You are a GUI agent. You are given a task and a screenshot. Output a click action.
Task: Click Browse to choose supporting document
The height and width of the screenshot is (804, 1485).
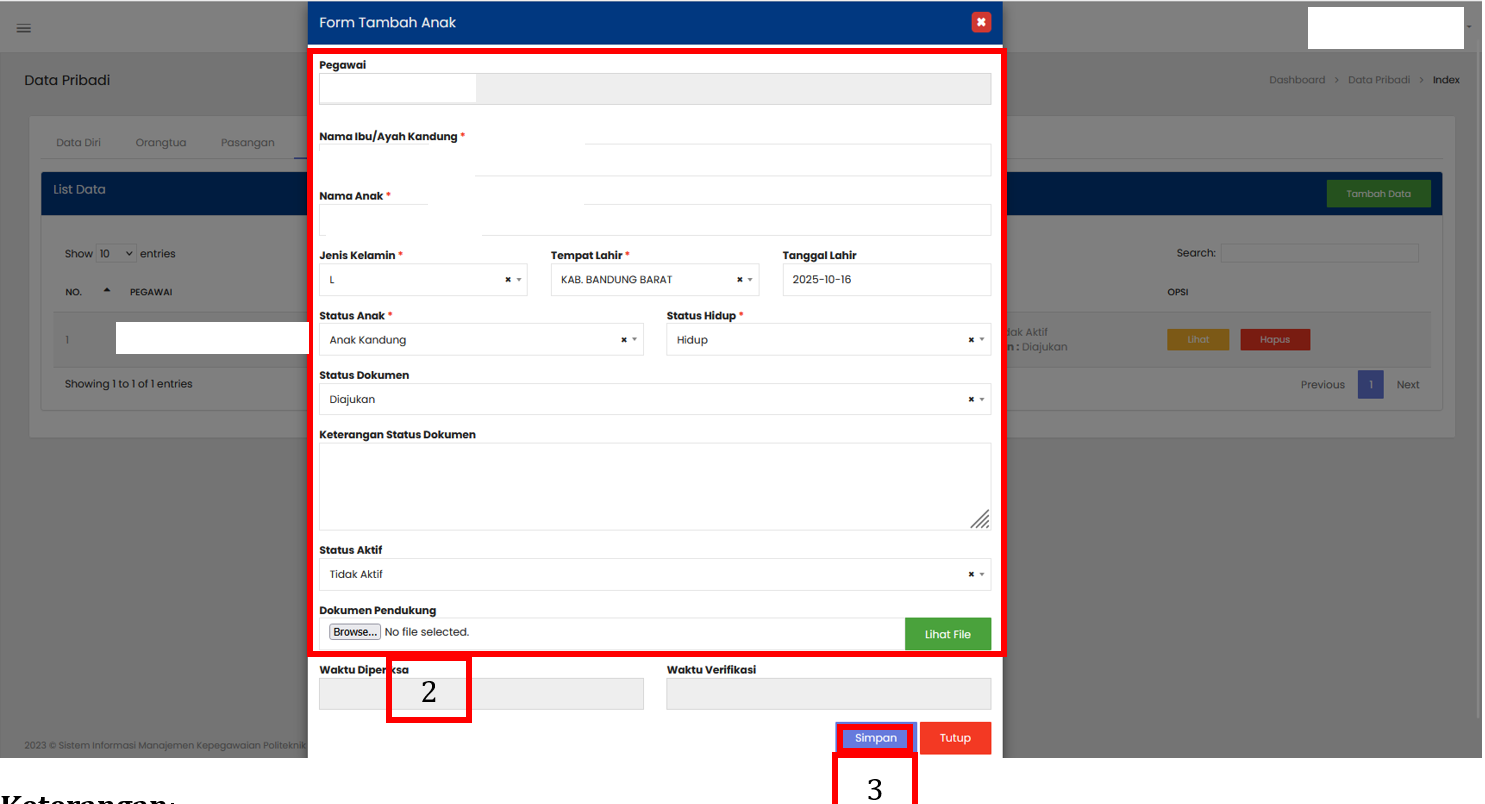pyautogui.click(x=355, y=632)
